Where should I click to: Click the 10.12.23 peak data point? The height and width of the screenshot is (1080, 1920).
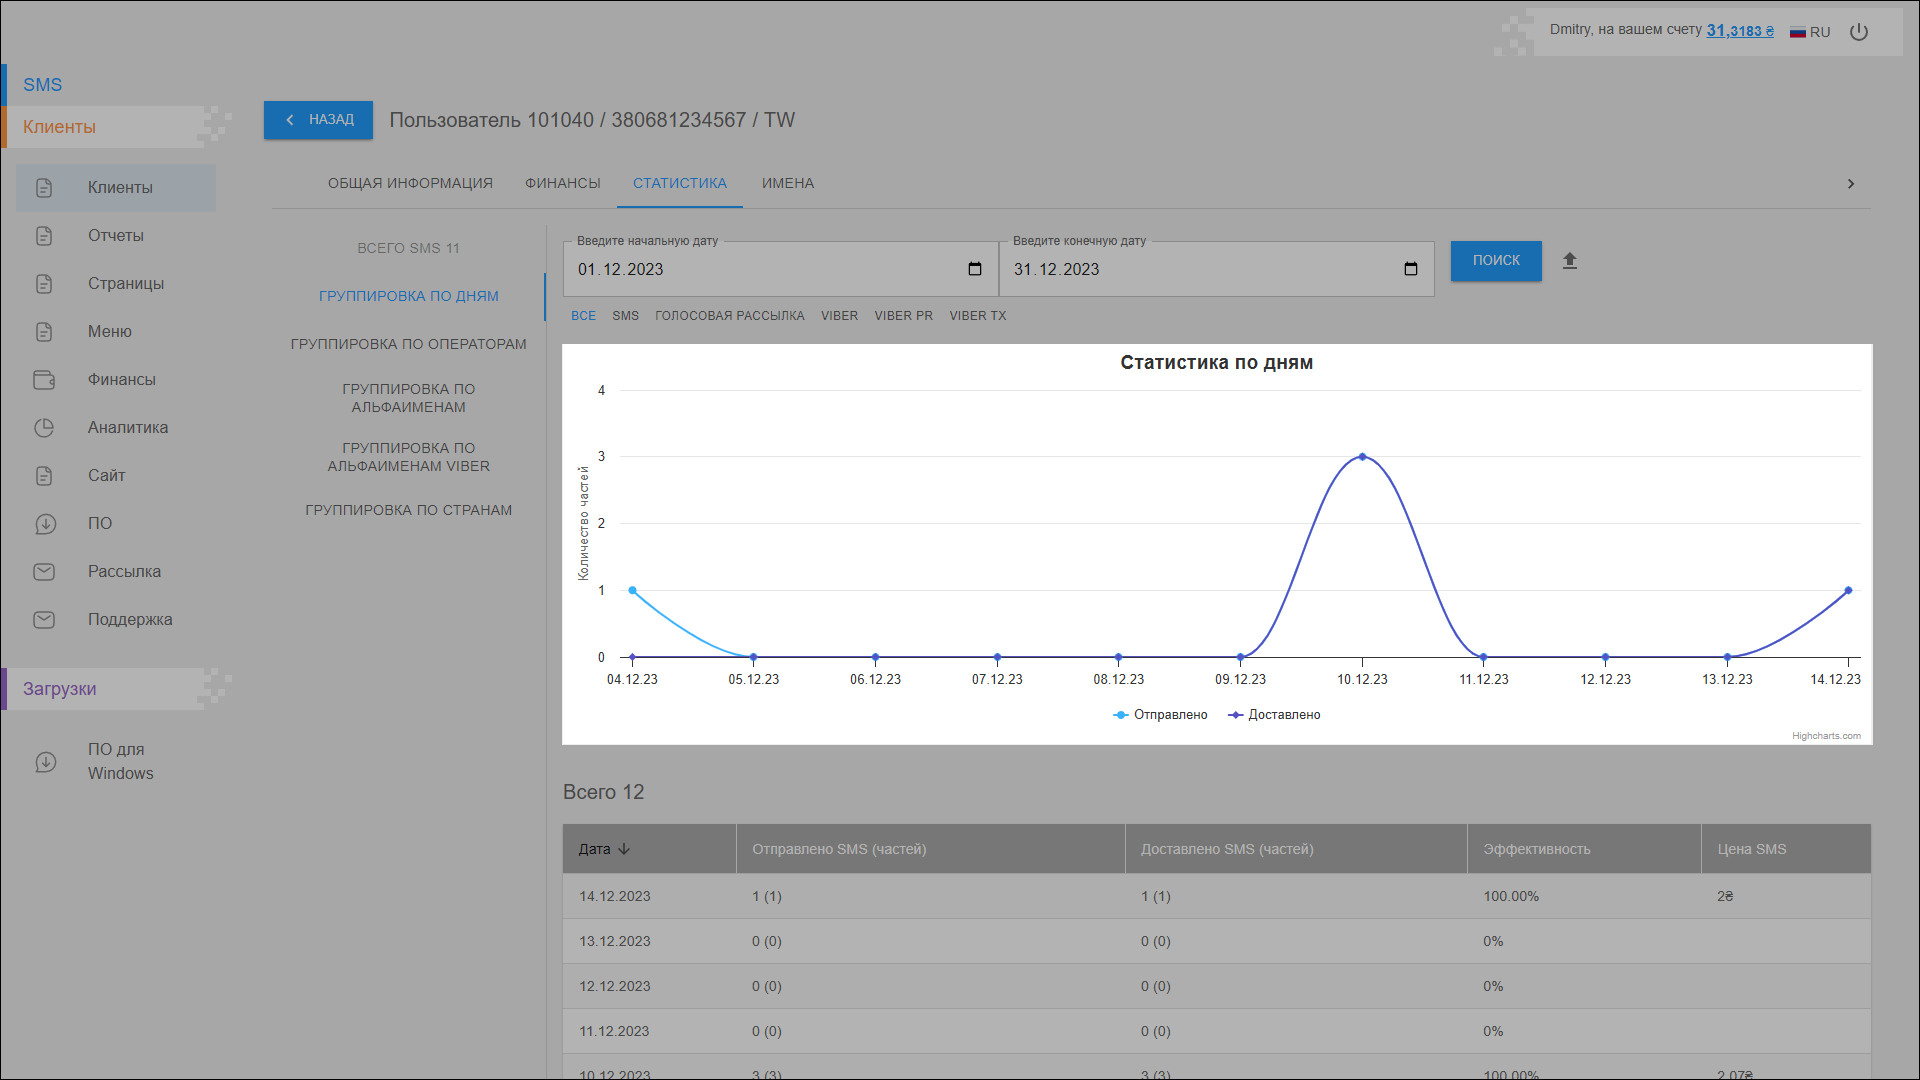1362,457
